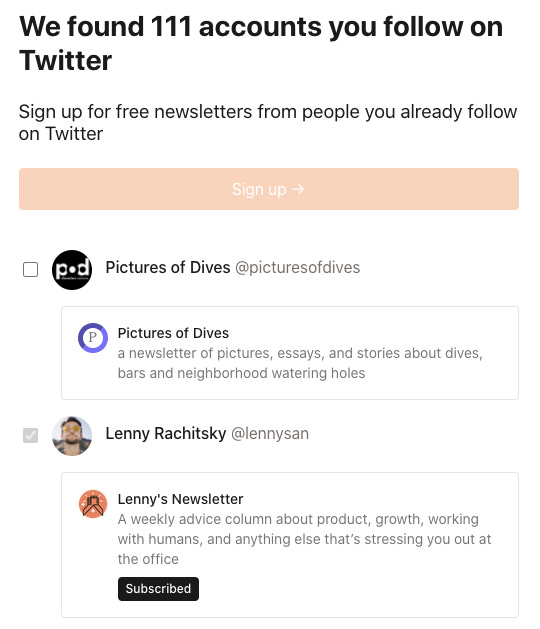Image resolution: width=540 pixels, height=629 pixels.
Task: Open the @picturesofdives handle
Action: [x=297, y=268]
